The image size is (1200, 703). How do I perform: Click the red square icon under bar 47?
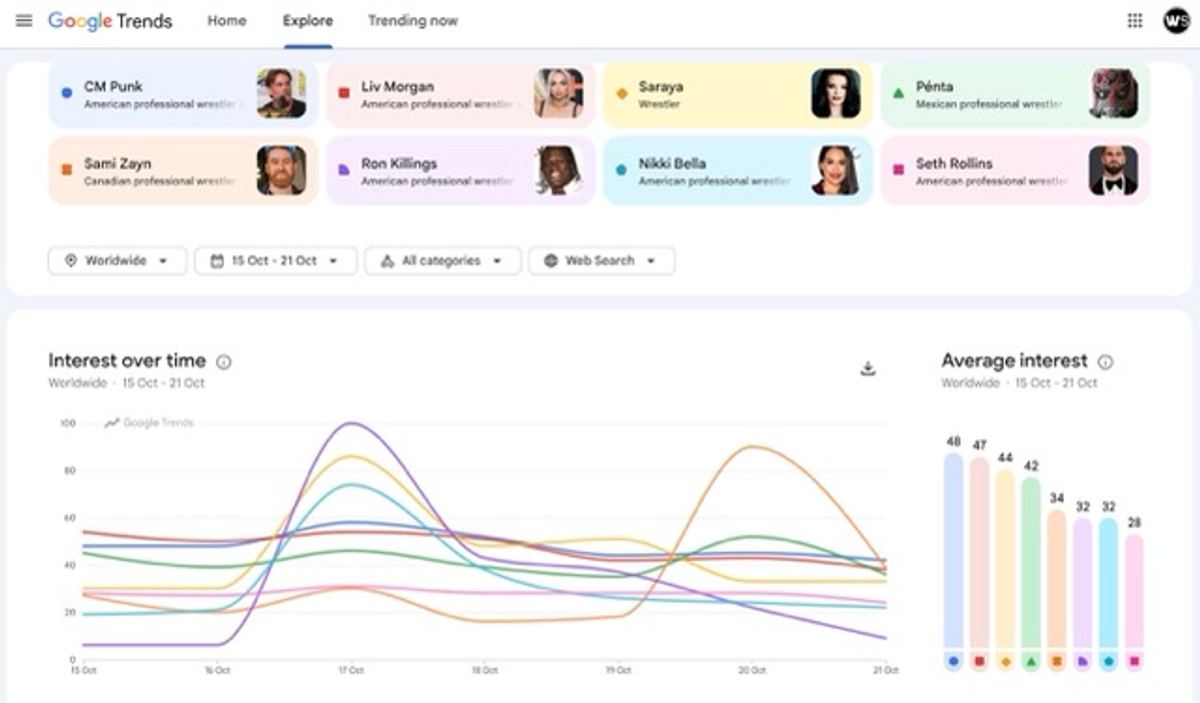979,661
